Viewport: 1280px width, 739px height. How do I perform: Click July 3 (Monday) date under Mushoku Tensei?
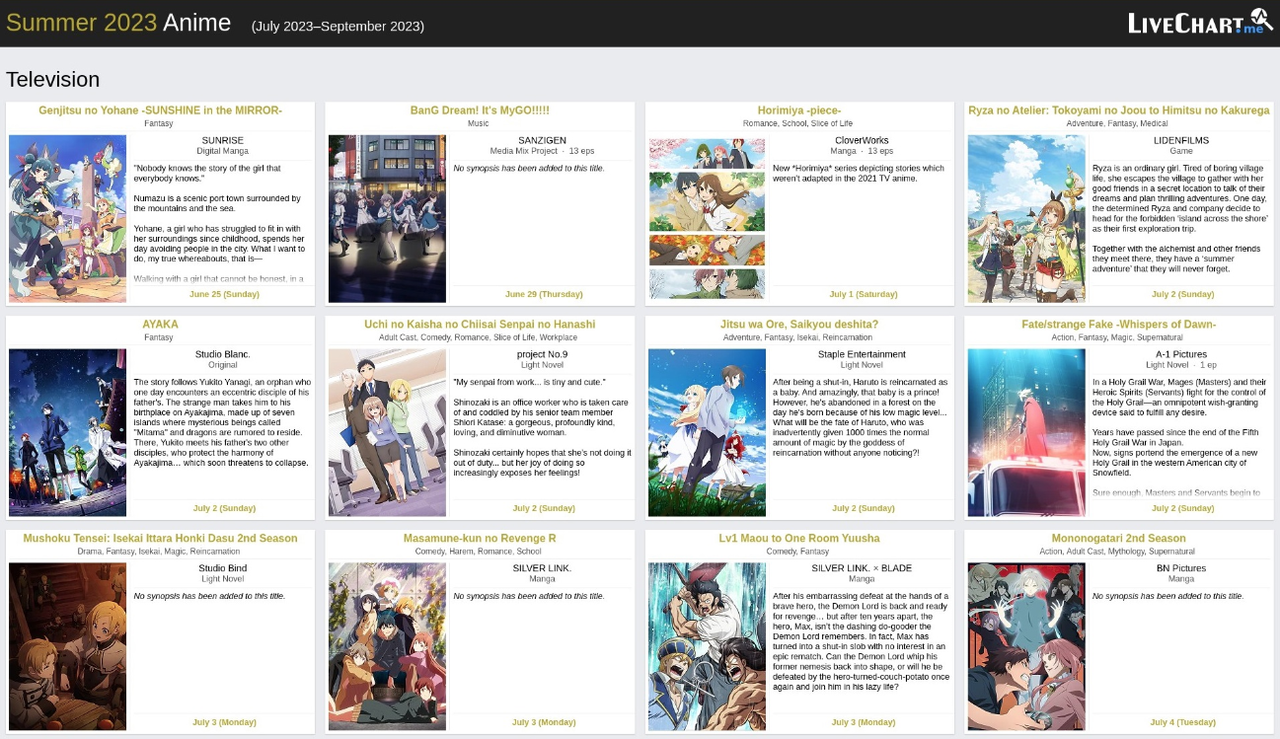224,723
